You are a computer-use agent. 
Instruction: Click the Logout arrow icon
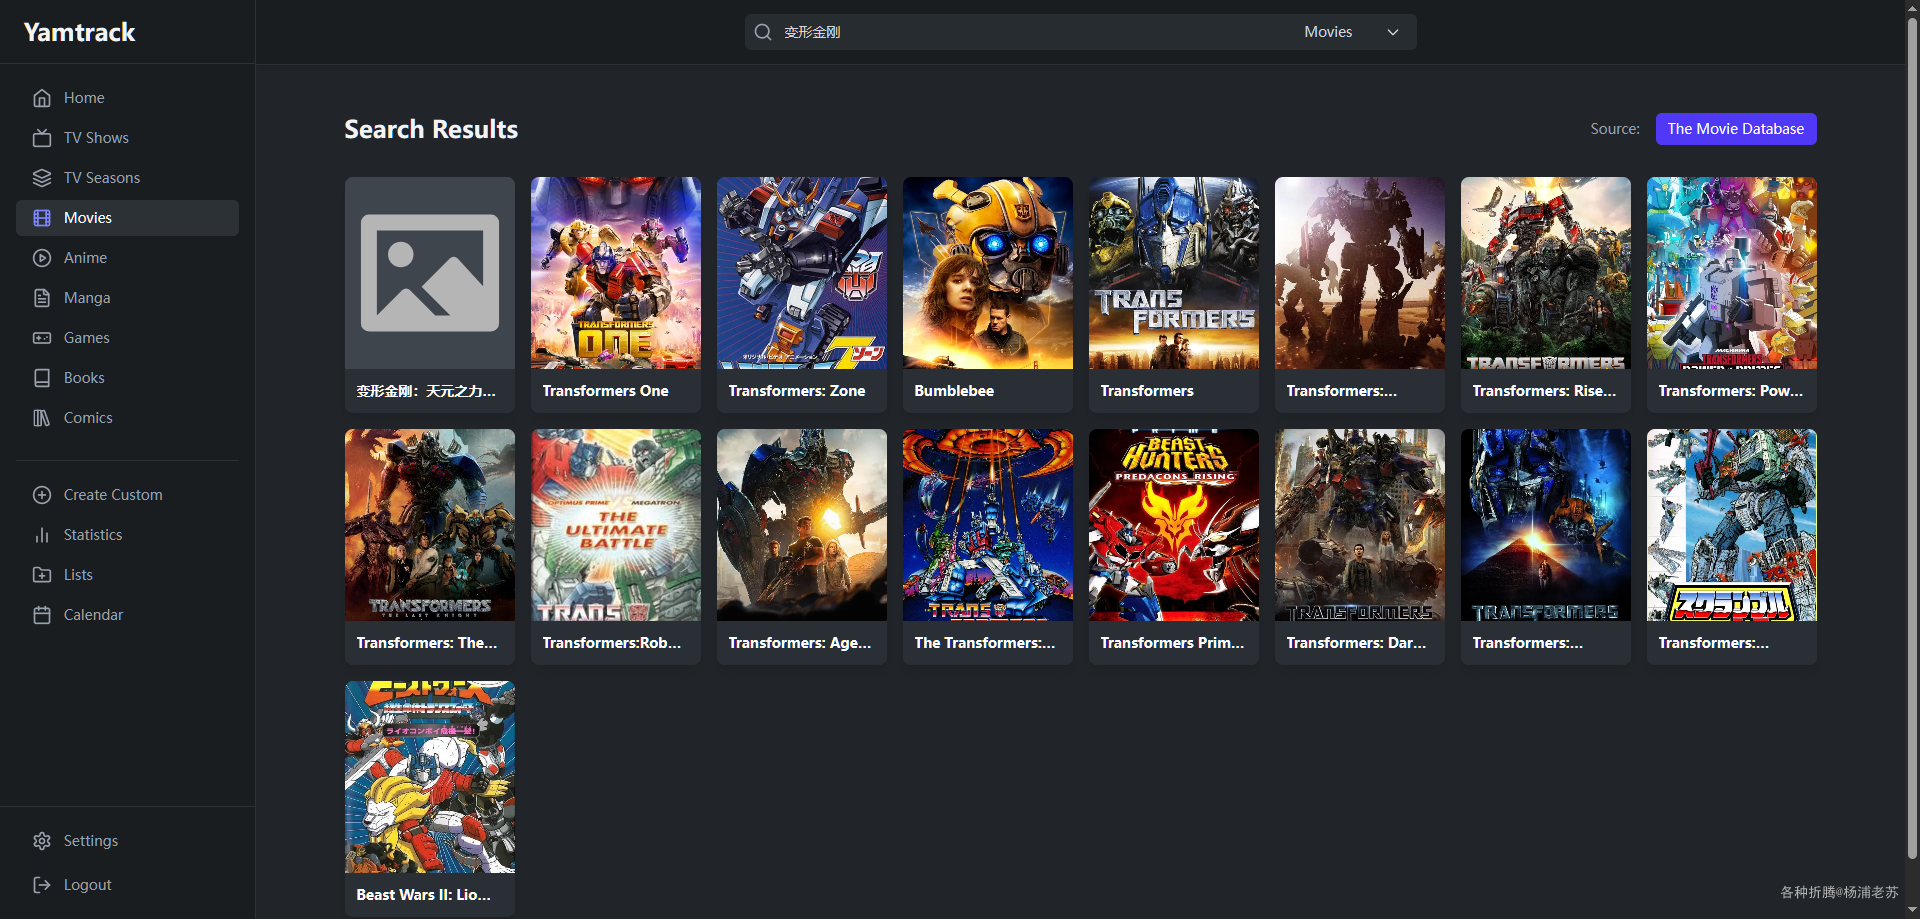coord(42,885)
